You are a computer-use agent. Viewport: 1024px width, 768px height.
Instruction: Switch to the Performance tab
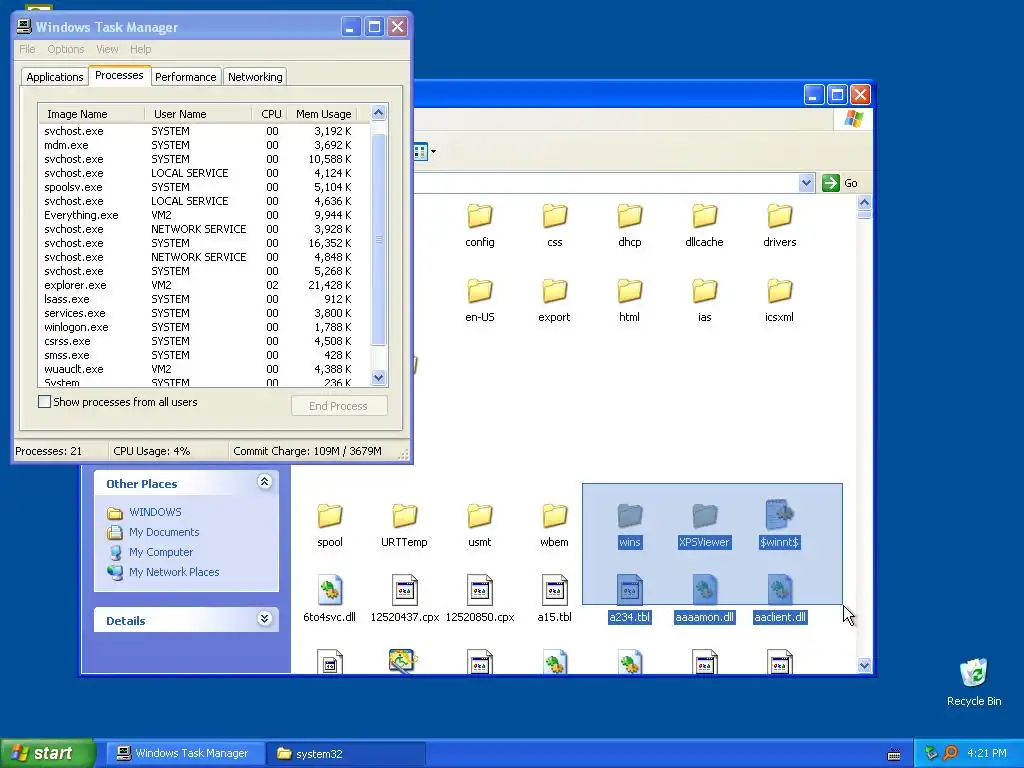(x=185, y=77)
